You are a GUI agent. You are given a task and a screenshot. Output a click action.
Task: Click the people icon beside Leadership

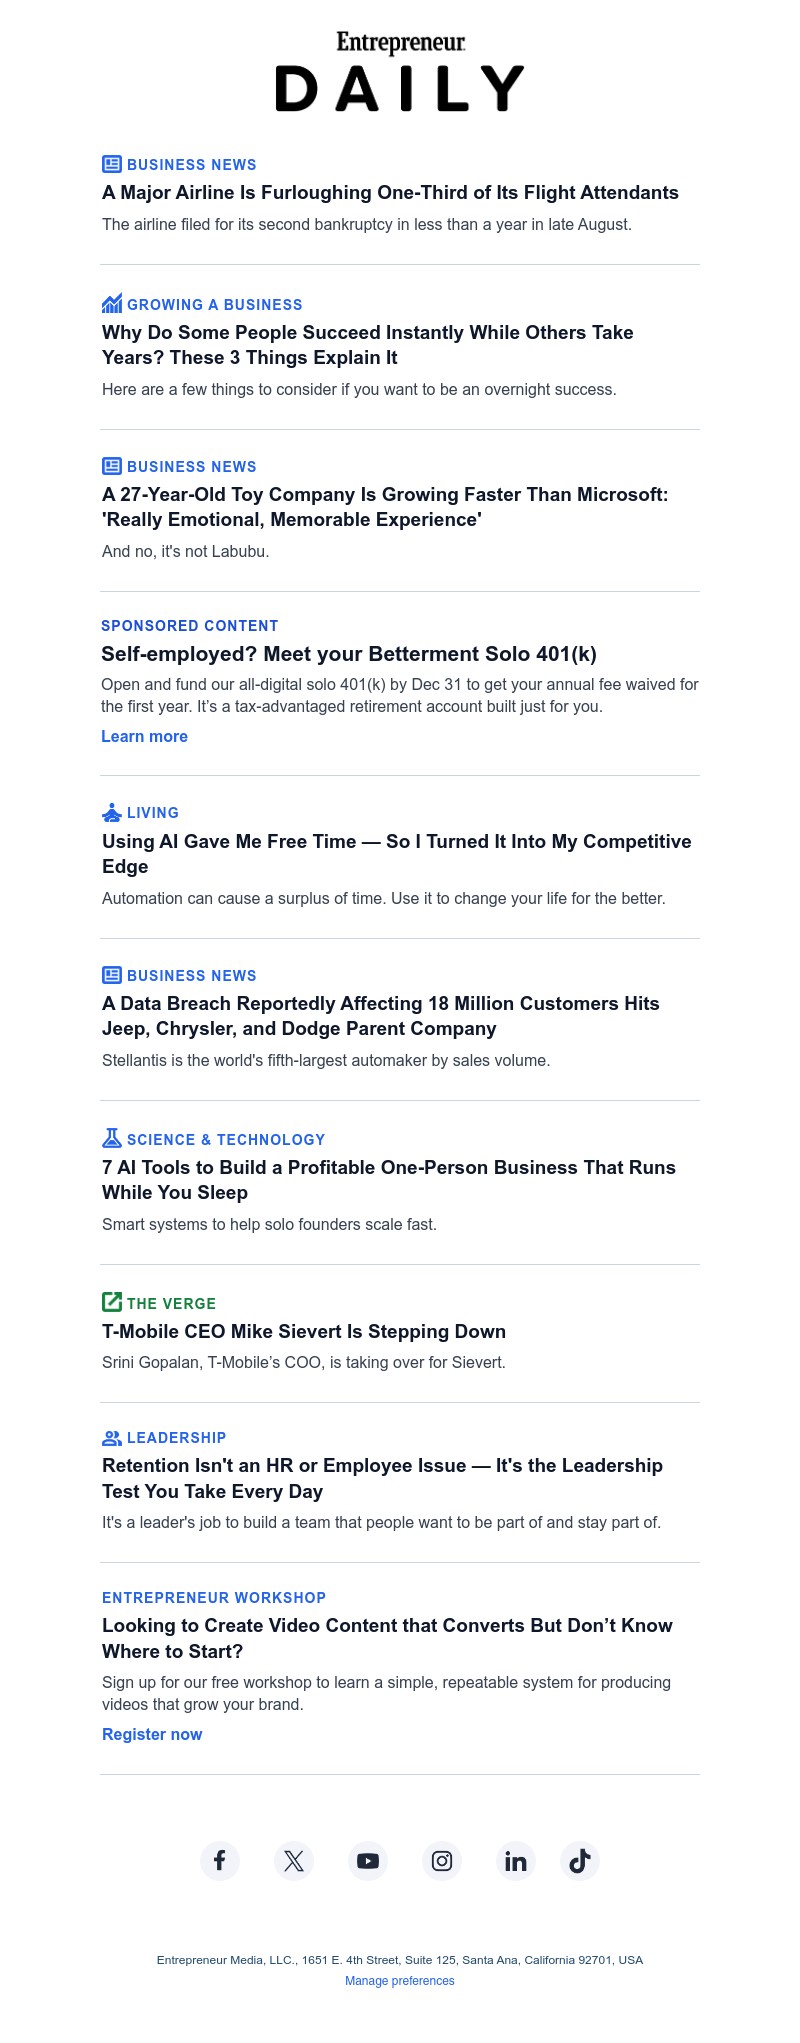(111, 1437)
